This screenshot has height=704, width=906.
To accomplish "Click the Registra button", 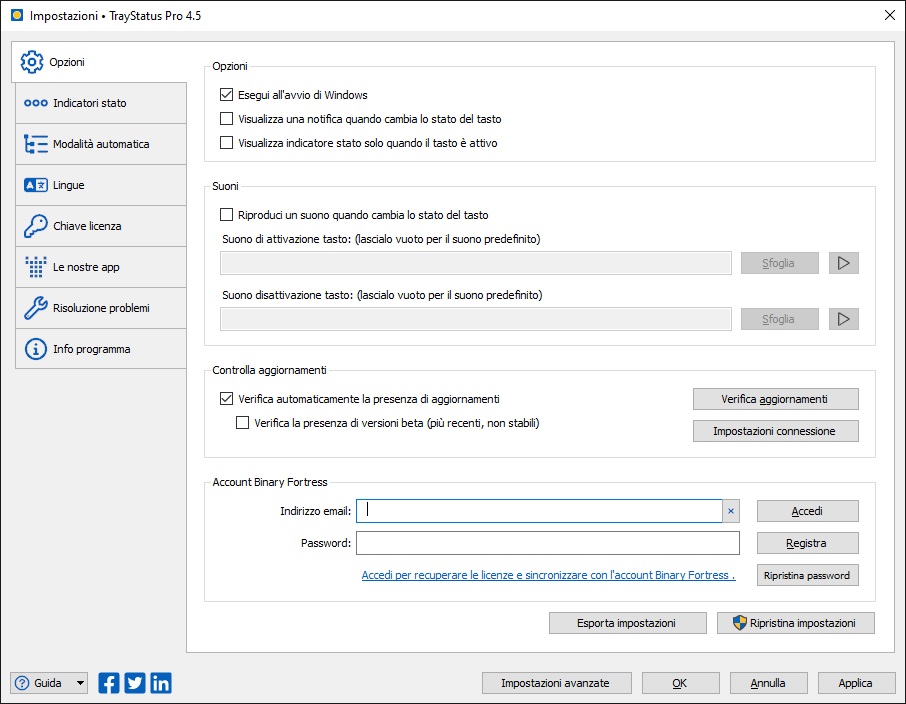I will pos(808,543).
